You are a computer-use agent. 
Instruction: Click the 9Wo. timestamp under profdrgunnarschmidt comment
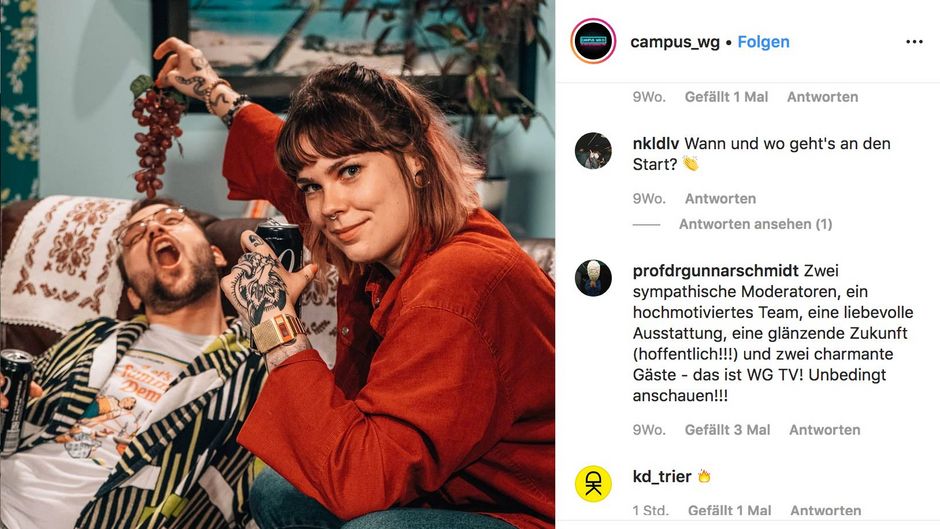[x=649, y=430]
